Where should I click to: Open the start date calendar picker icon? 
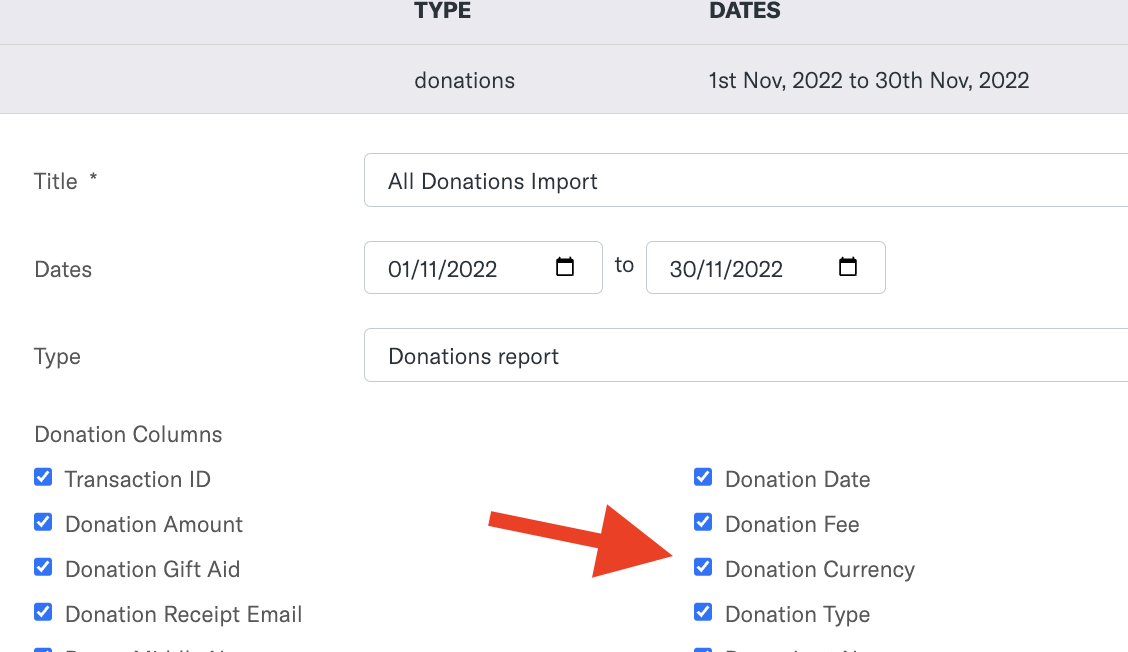click(565, 267)
